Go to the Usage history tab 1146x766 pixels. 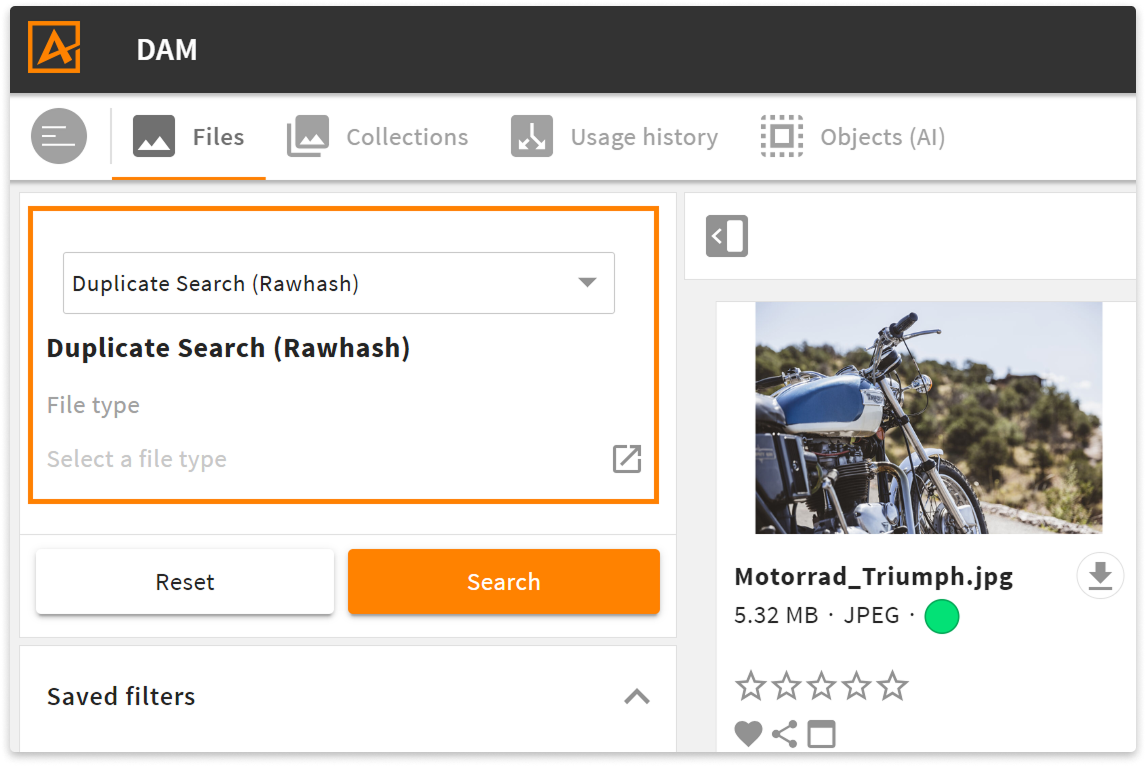(614, 137)
